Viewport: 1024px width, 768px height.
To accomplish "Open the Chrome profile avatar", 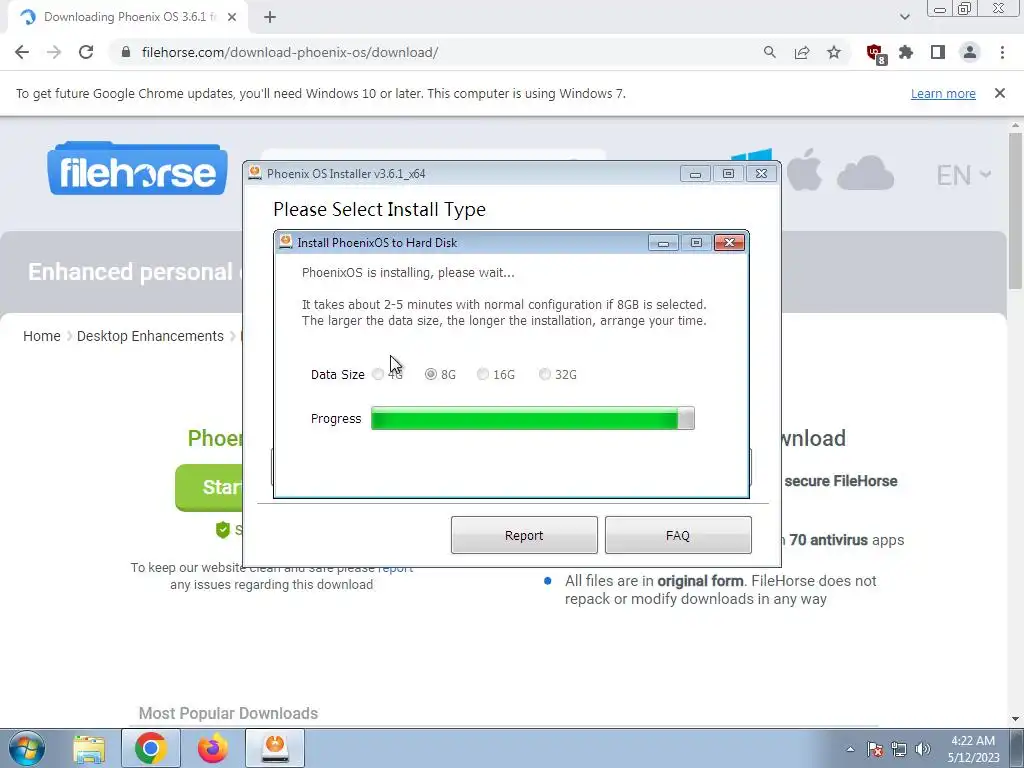I will (970, 52).
